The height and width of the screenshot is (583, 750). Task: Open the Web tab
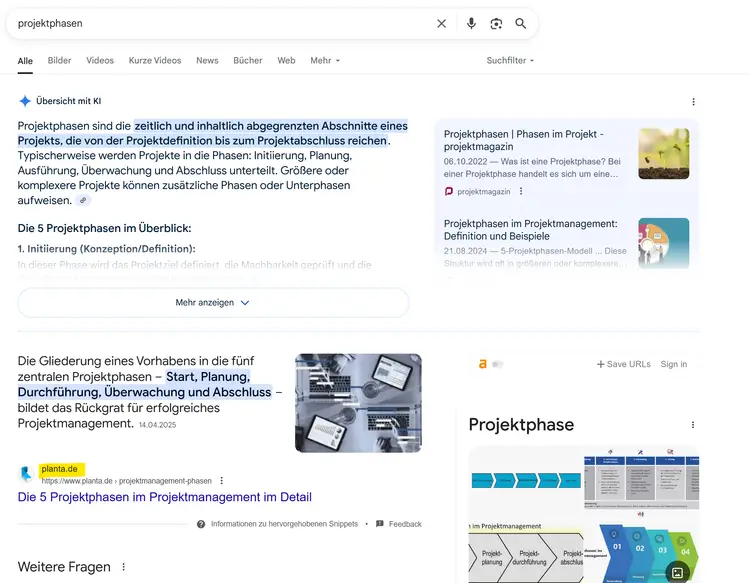(286, 61)
